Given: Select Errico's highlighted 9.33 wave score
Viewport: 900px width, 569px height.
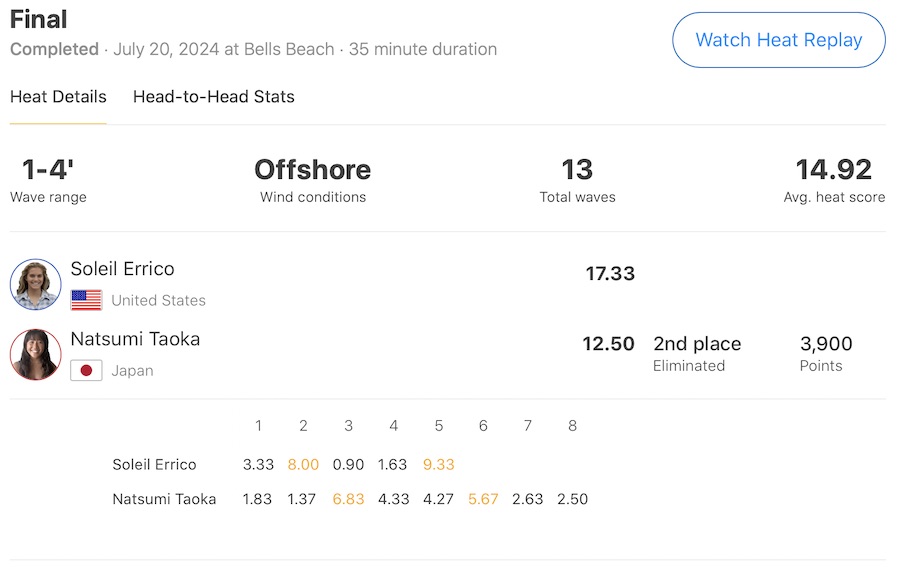Looking at the screenshot, I should [438, 464].
